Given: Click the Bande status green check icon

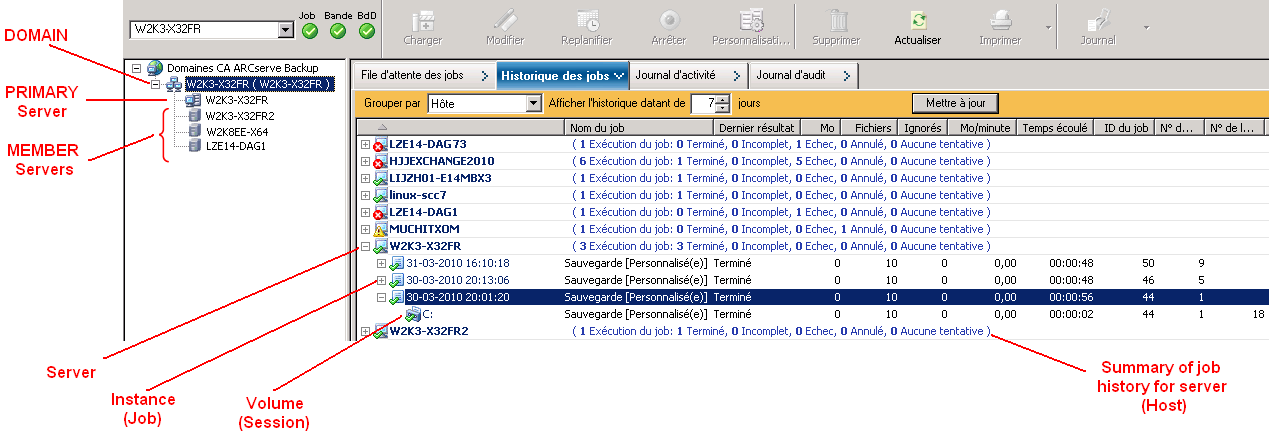Looking at the screenshot, I should (338, 31).
